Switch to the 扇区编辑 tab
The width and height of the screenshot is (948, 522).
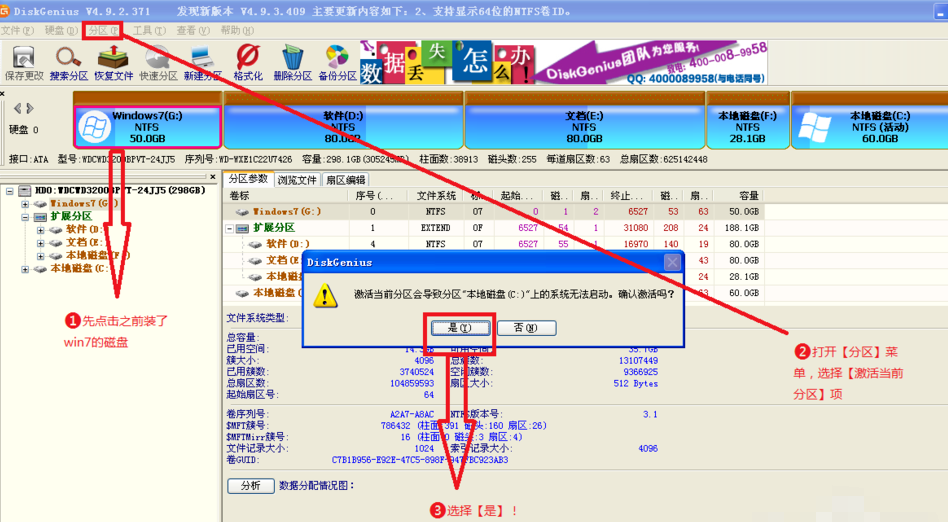pos(345,180)
